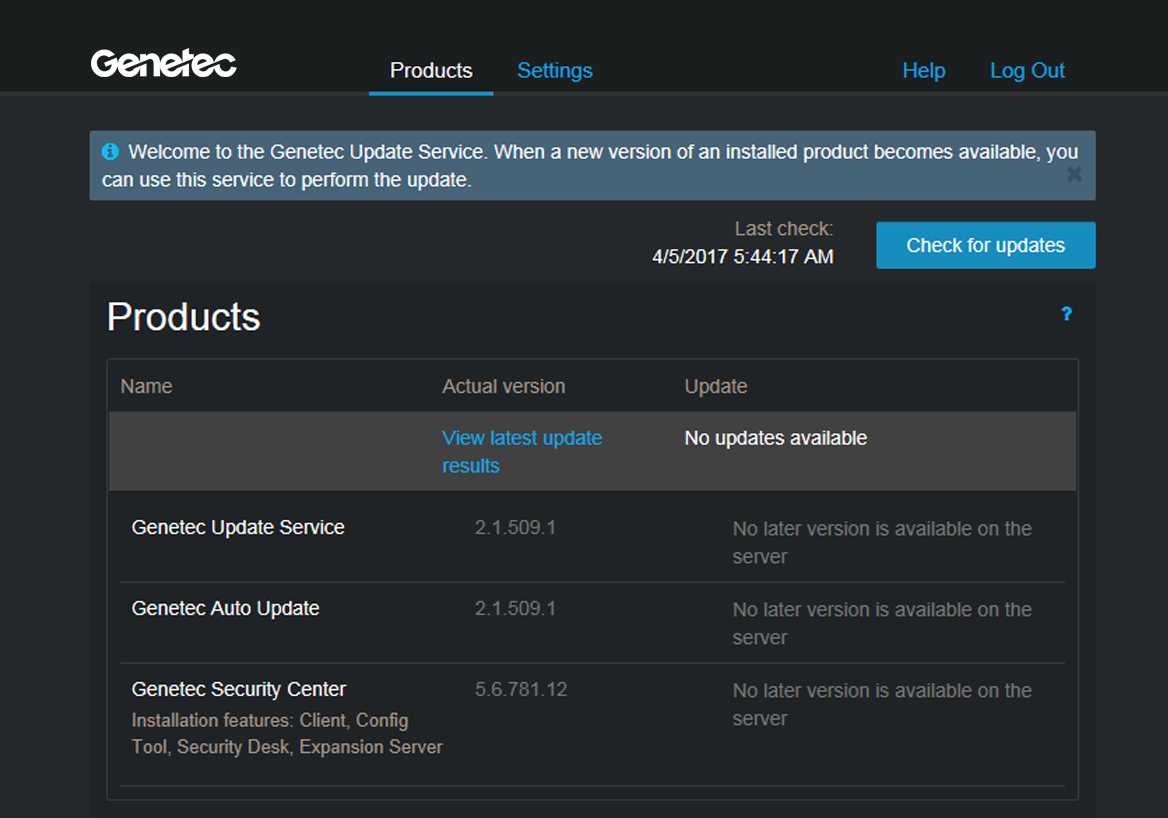Click Genetec Update Service version 2.1.509.1
This screenshot has height=818, width=1168.
click(x=515, y=527)
